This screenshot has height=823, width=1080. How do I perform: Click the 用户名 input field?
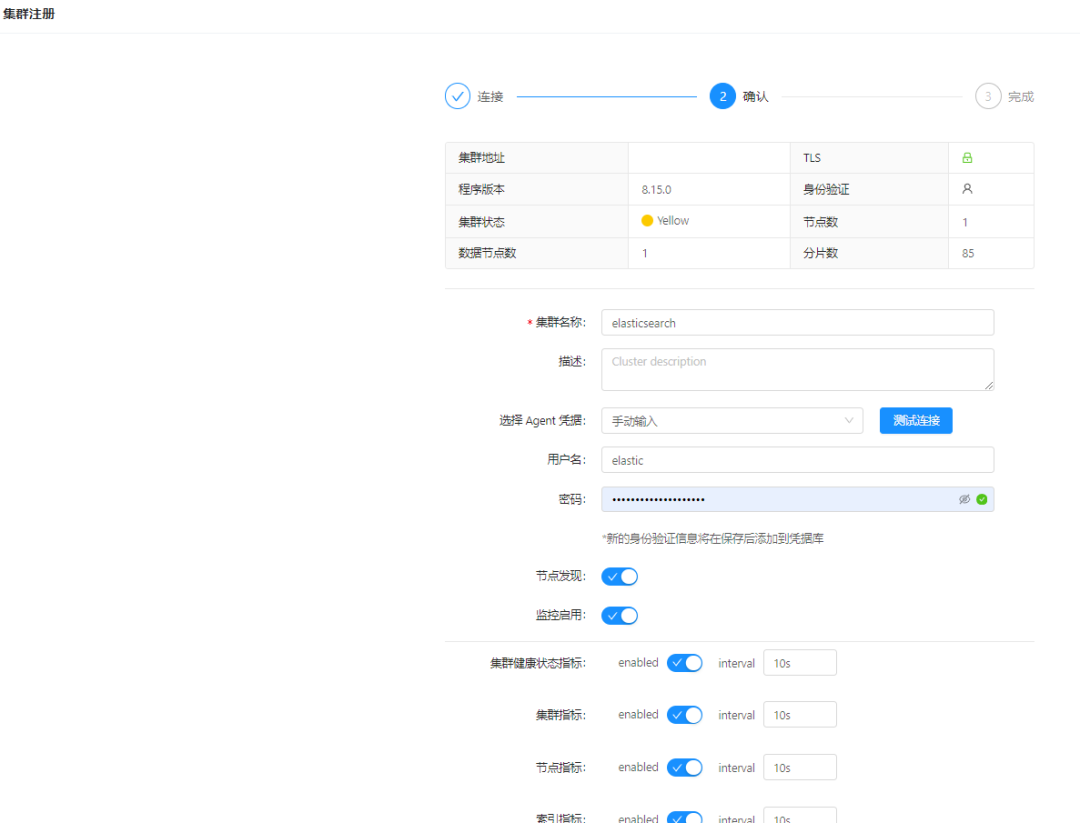click(x=798, y=460)
